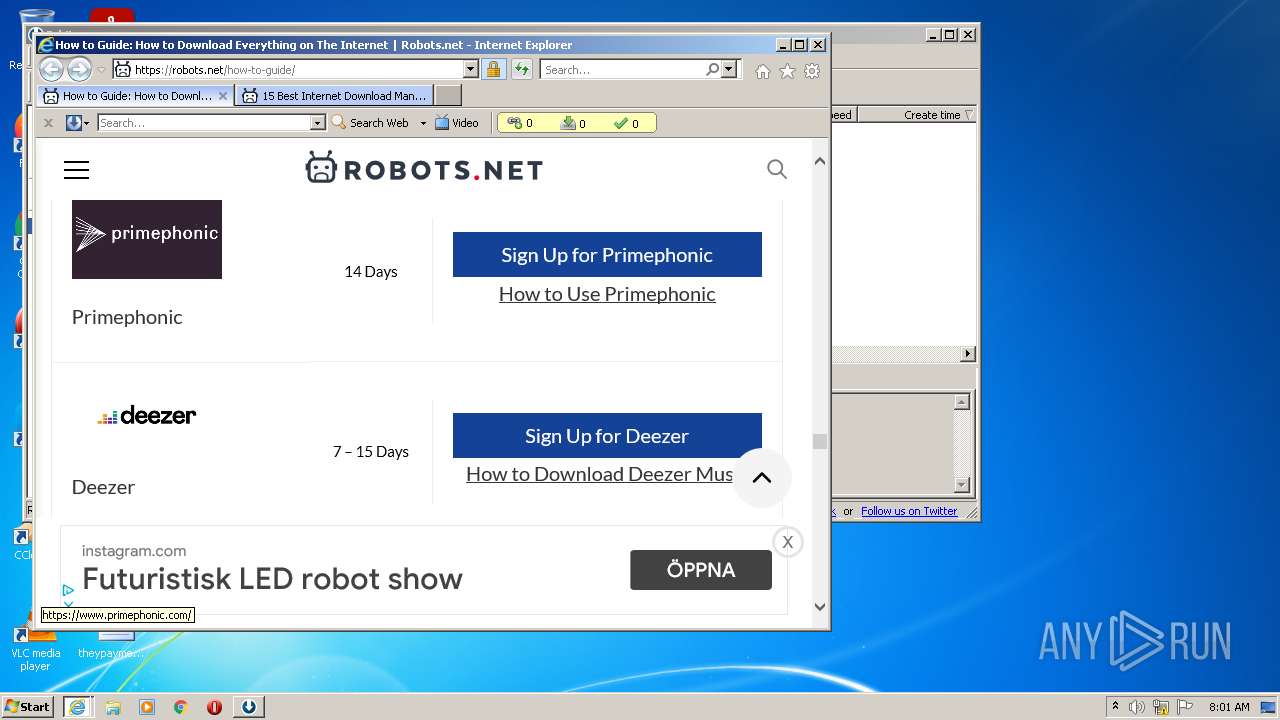Click the volume speaker tray icon
The image size is (1280, 720).
point(1137,707)
